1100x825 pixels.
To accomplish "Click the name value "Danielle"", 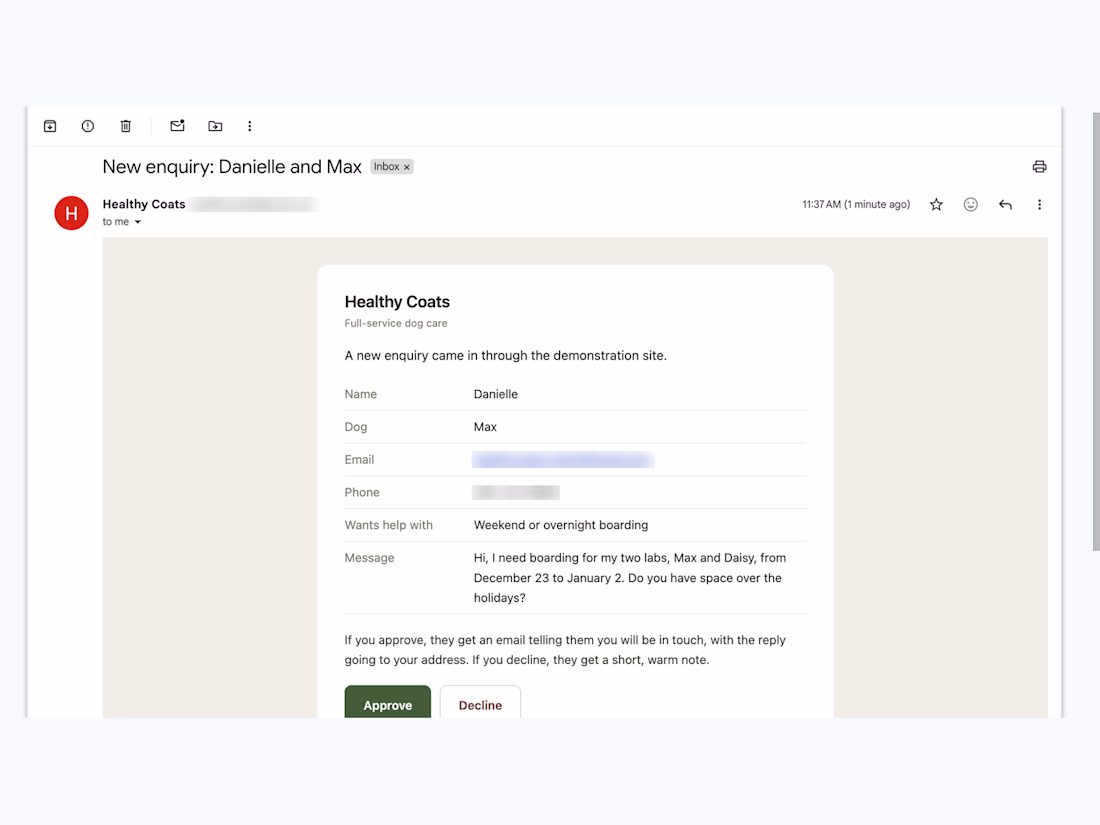I will point(495,394).
